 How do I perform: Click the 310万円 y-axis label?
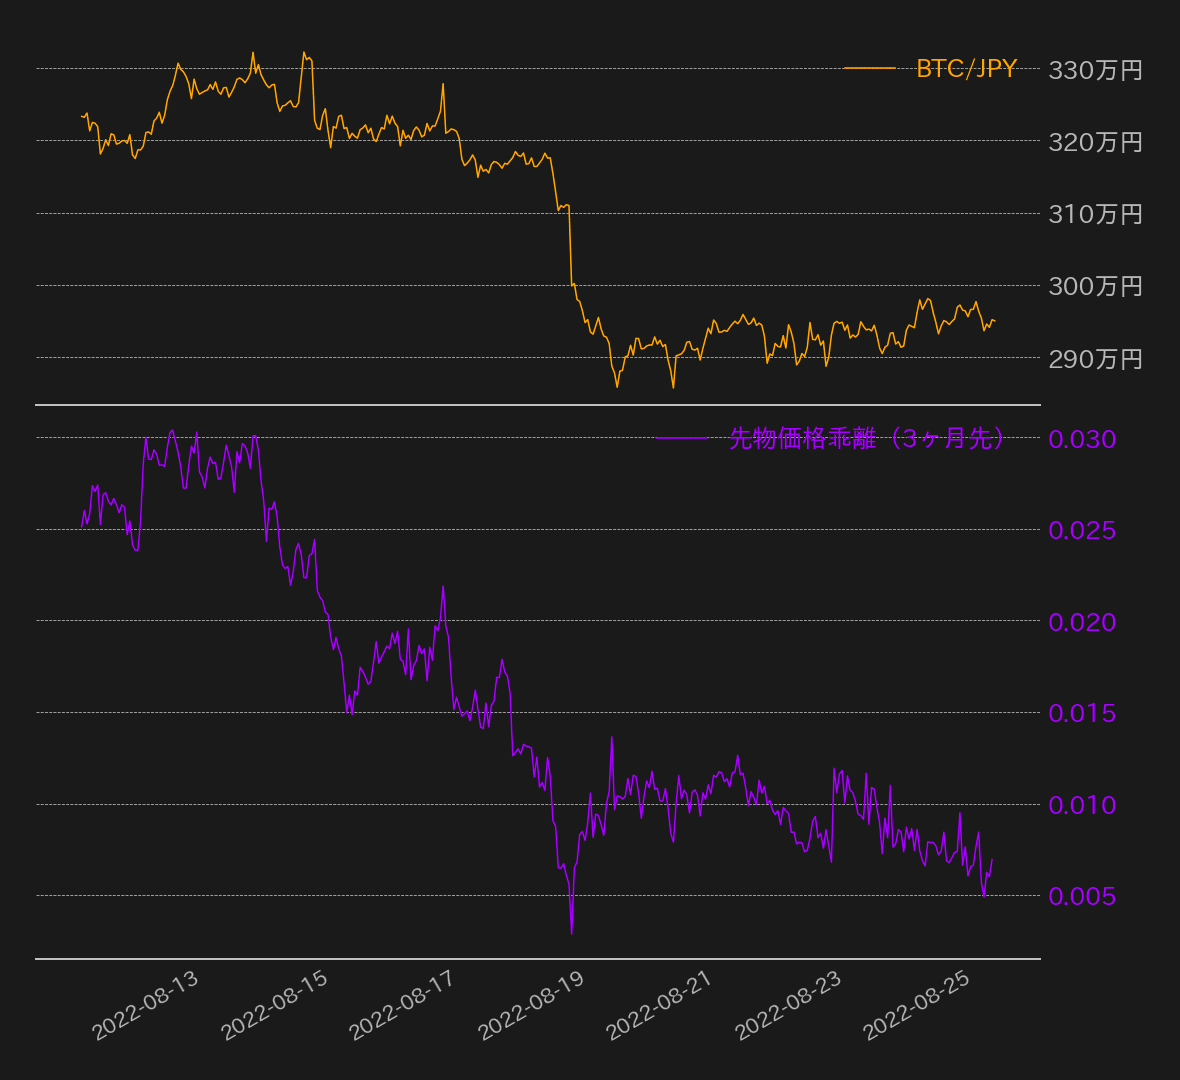(1095, 214)
